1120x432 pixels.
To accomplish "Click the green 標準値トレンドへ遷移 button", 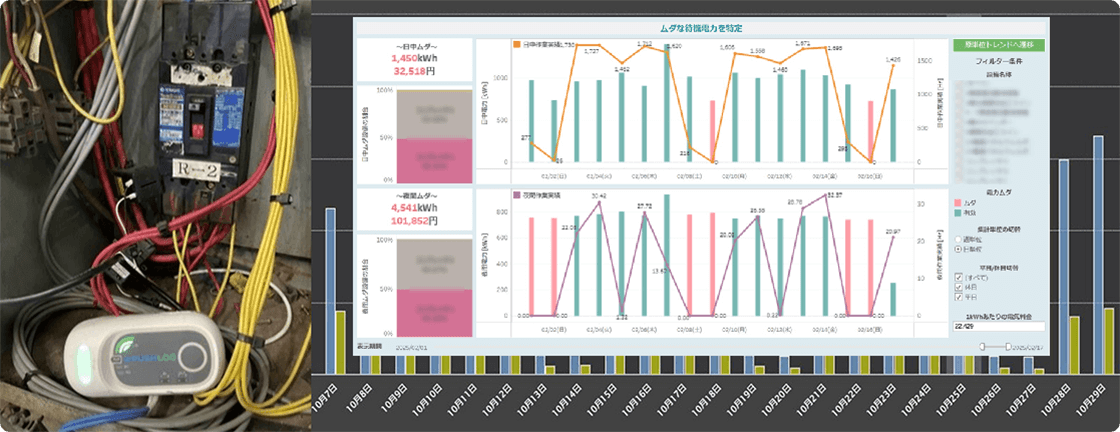I will [999, 45].
